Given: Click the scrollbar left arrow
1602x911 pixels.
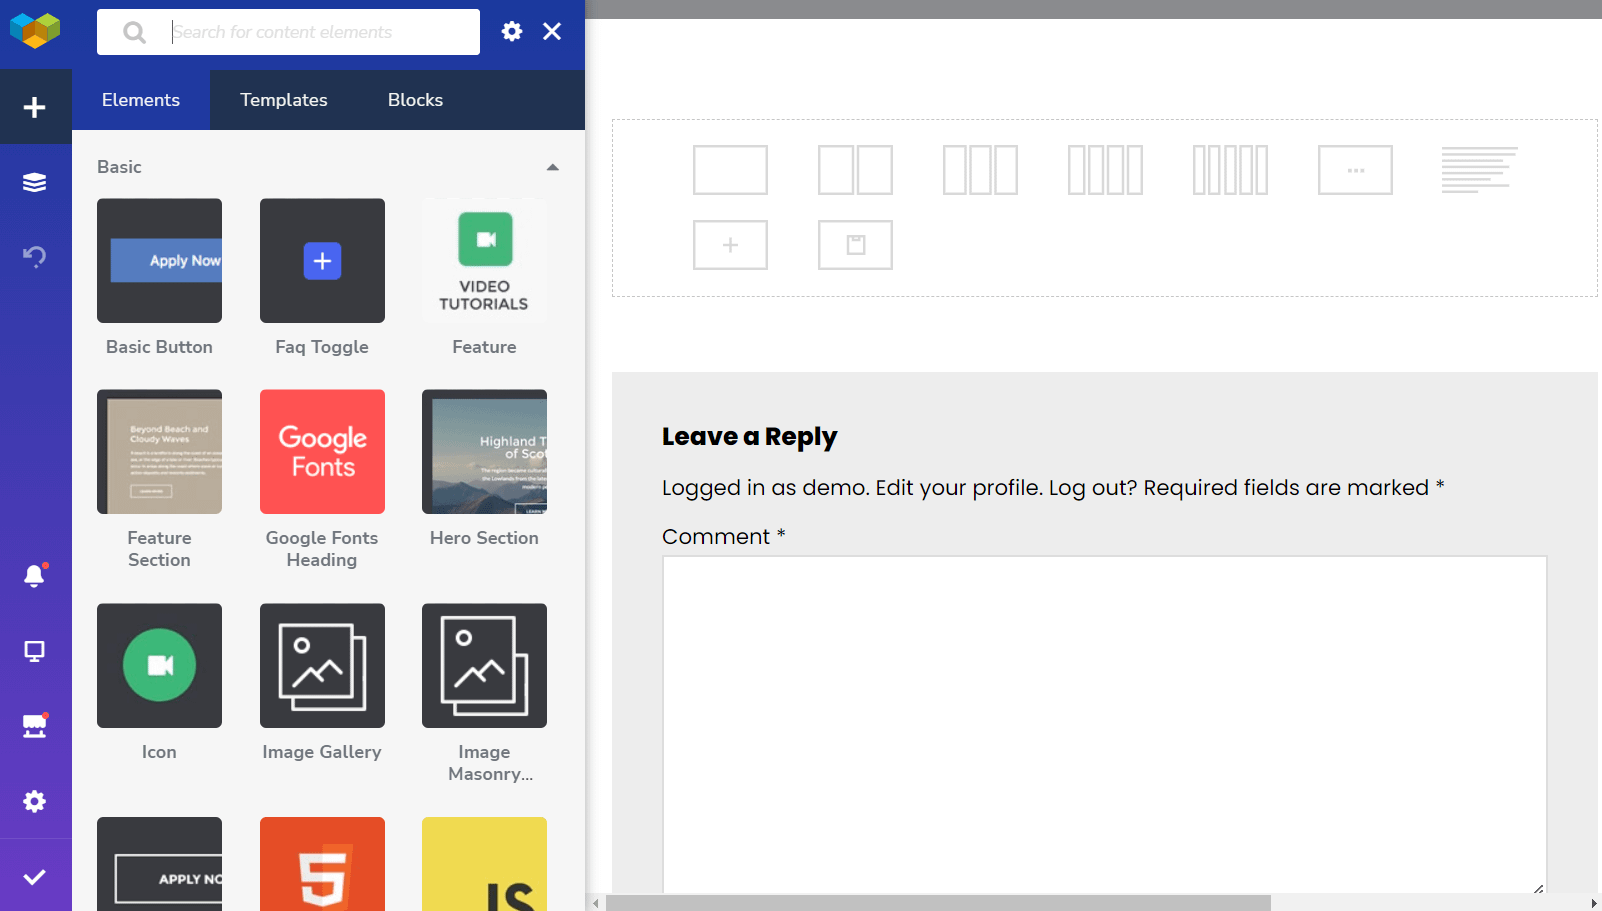Looking at the screenshot, I should pos(596,903).
